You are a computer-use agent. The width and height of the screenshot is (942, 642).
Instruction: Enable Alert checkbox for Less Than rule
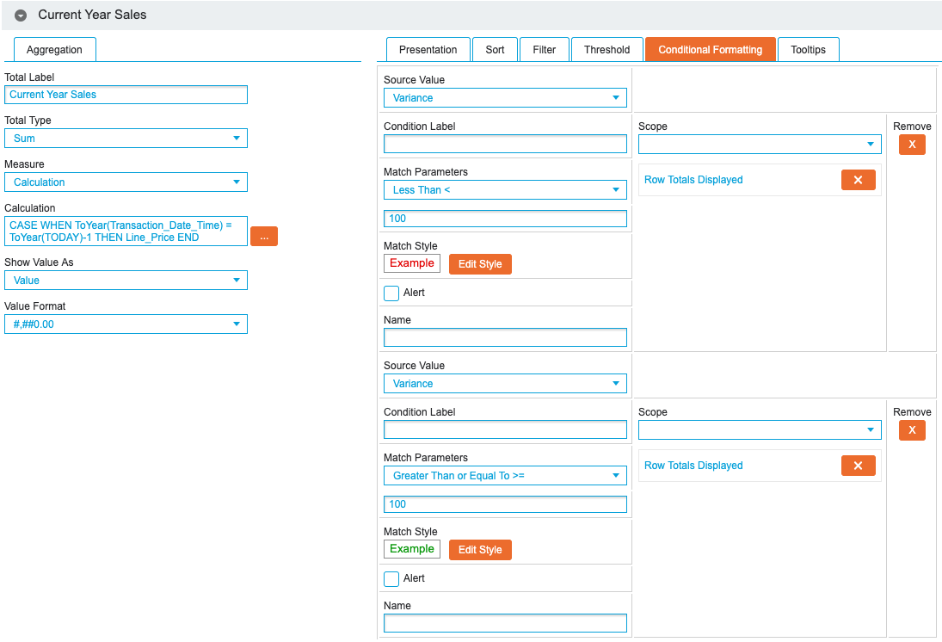(x=391, y=293)
